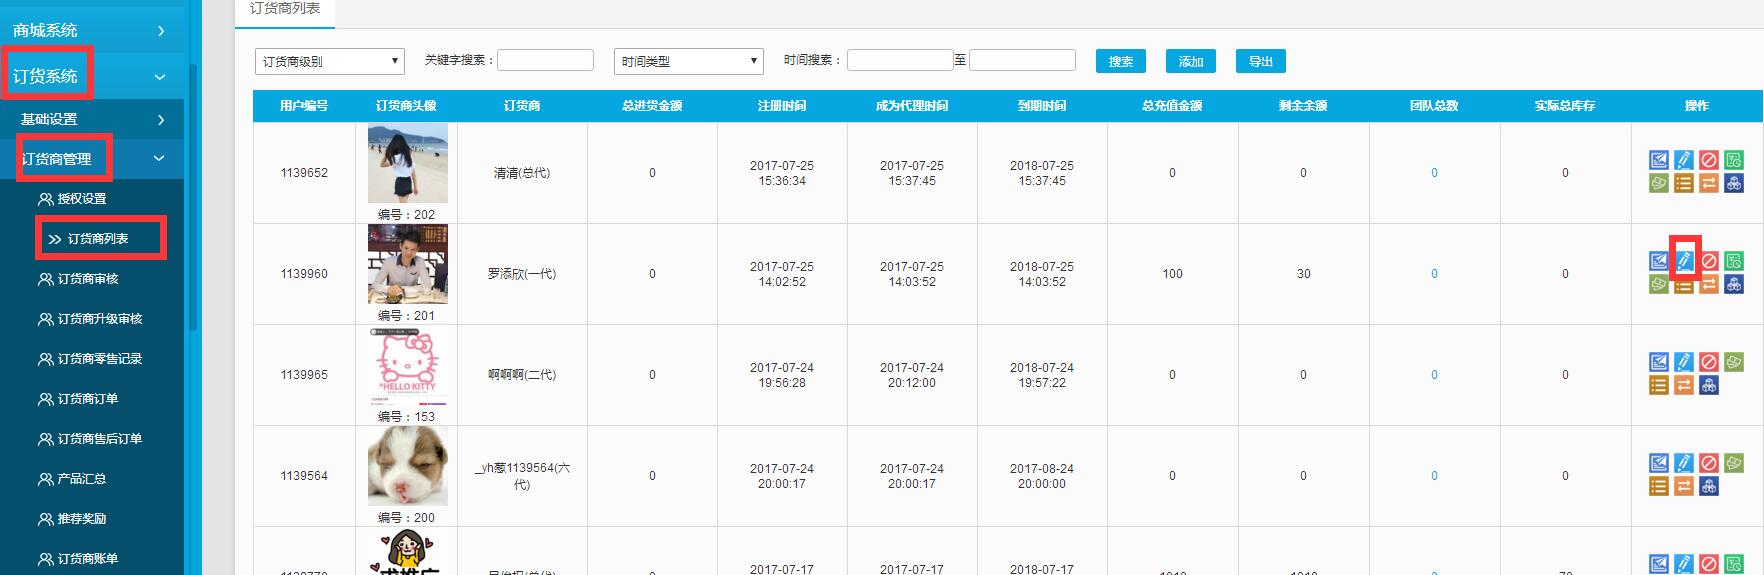Click the green document-clock icon in row 1139652
Screen dimensions: 1764x575
[1734, 160]
